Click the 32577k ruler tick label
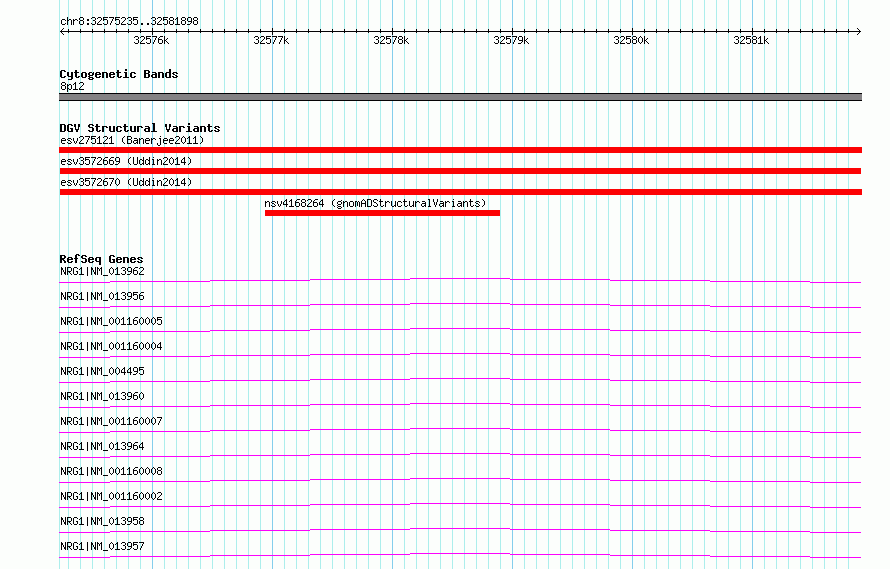This screenshot has height=569, width=890. pos(271,40)
